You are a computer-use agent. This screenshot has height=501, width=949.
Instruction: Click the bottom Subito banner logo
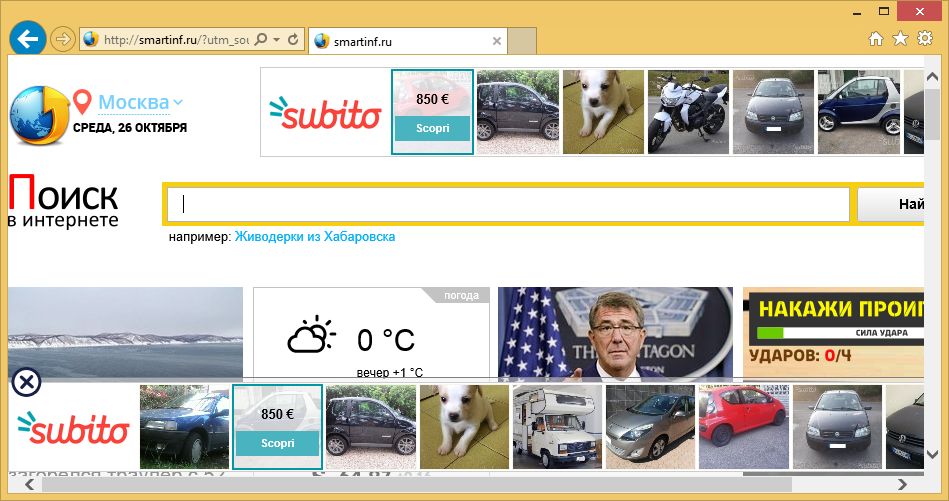coord(73,427)
